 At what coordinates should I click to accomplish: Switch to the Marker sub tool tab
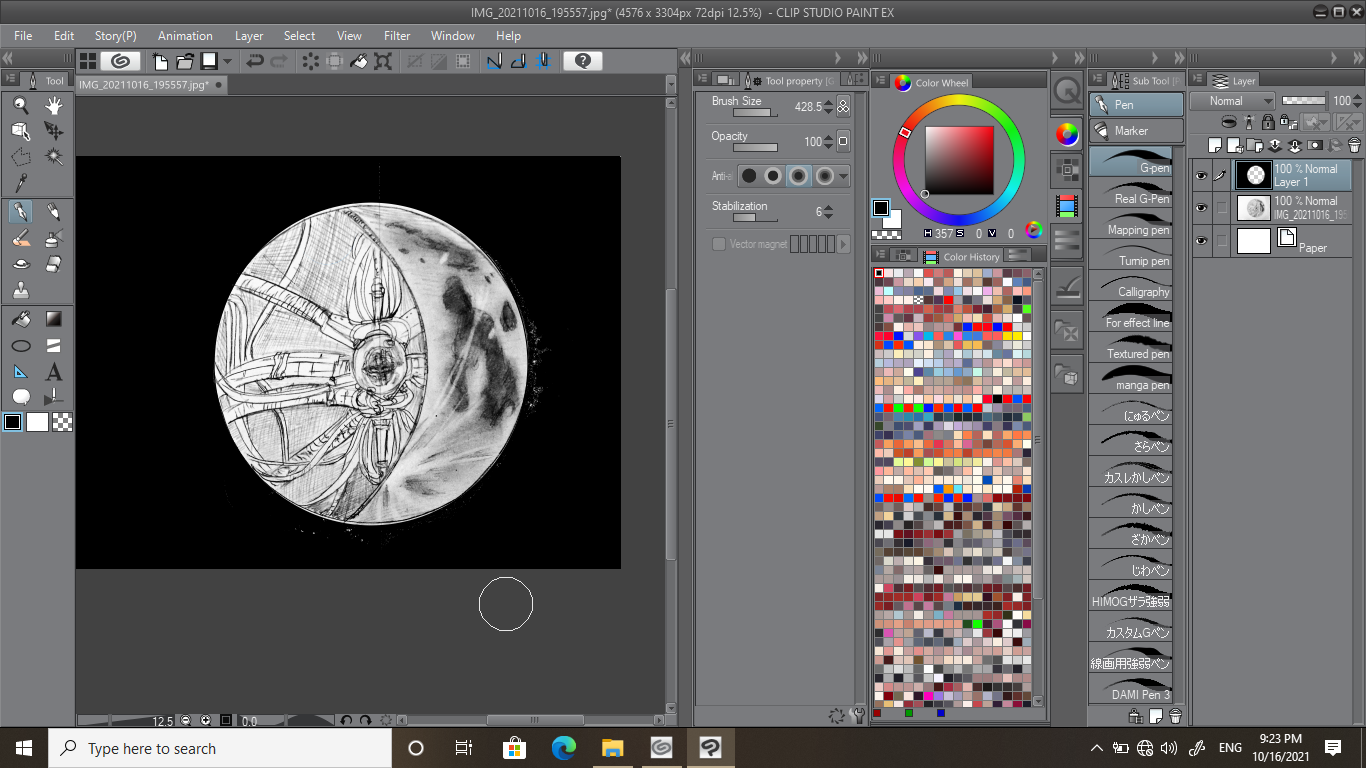coord(1136,130)
